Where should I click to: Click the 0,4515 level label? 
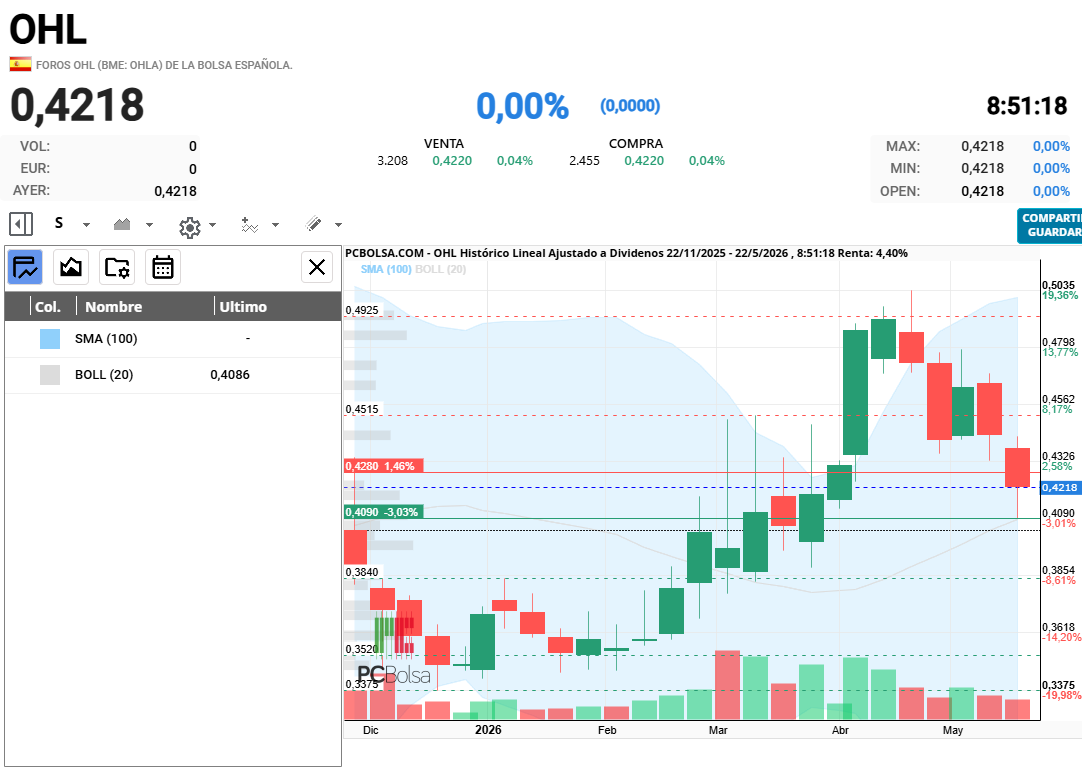coord(362,409)
